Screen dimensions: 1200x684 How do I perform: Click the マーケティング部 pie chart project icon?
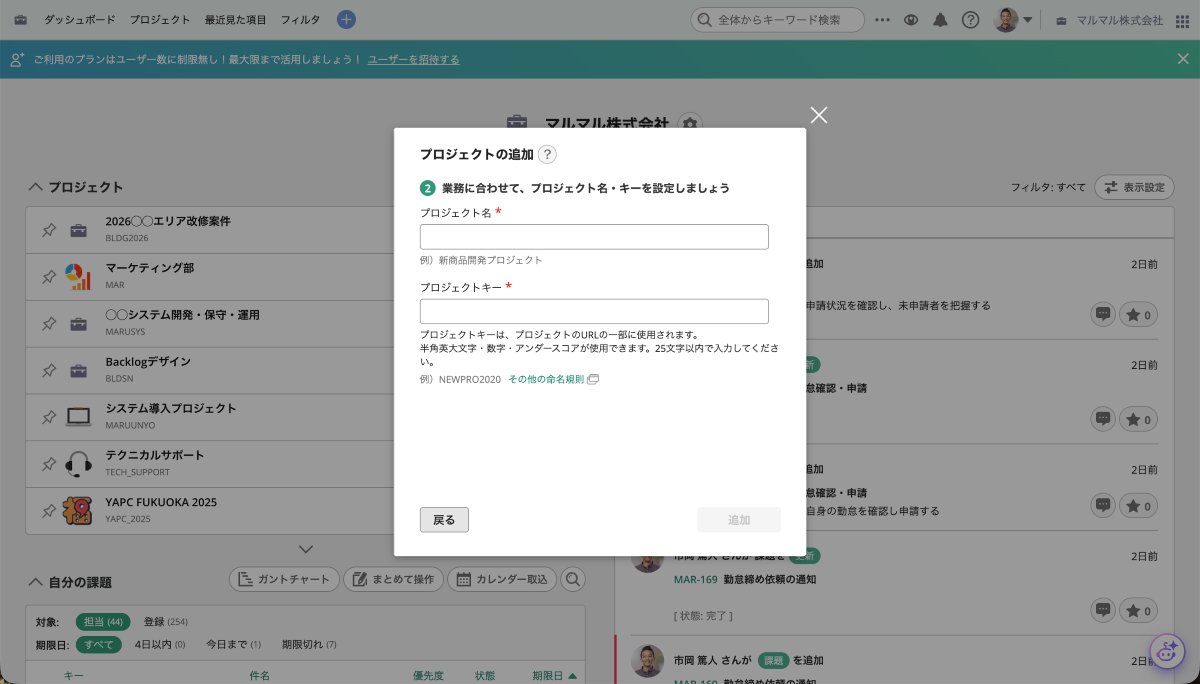(x=78, y=277)
